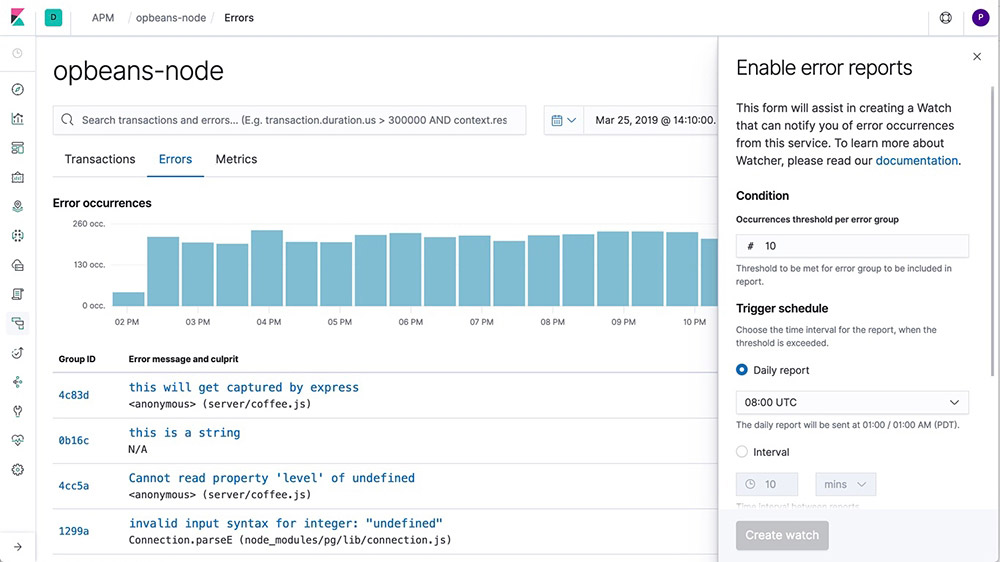Open 'this will get captured by express' error
The width and height of the screenshot is (1000, 562).
244,387
